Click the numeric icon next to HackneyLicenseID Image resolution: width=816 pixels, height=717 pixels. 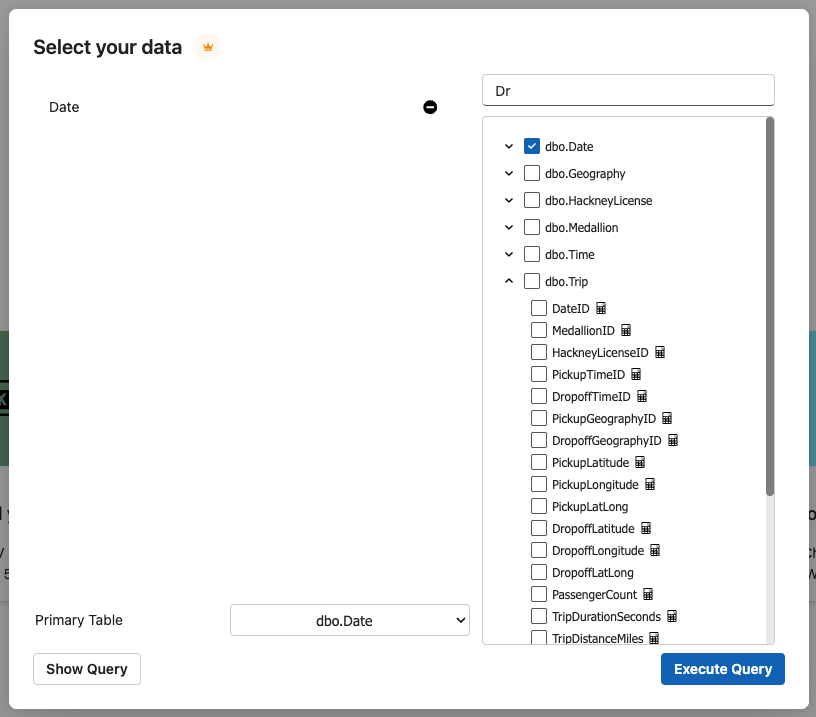tap(660, 353)
